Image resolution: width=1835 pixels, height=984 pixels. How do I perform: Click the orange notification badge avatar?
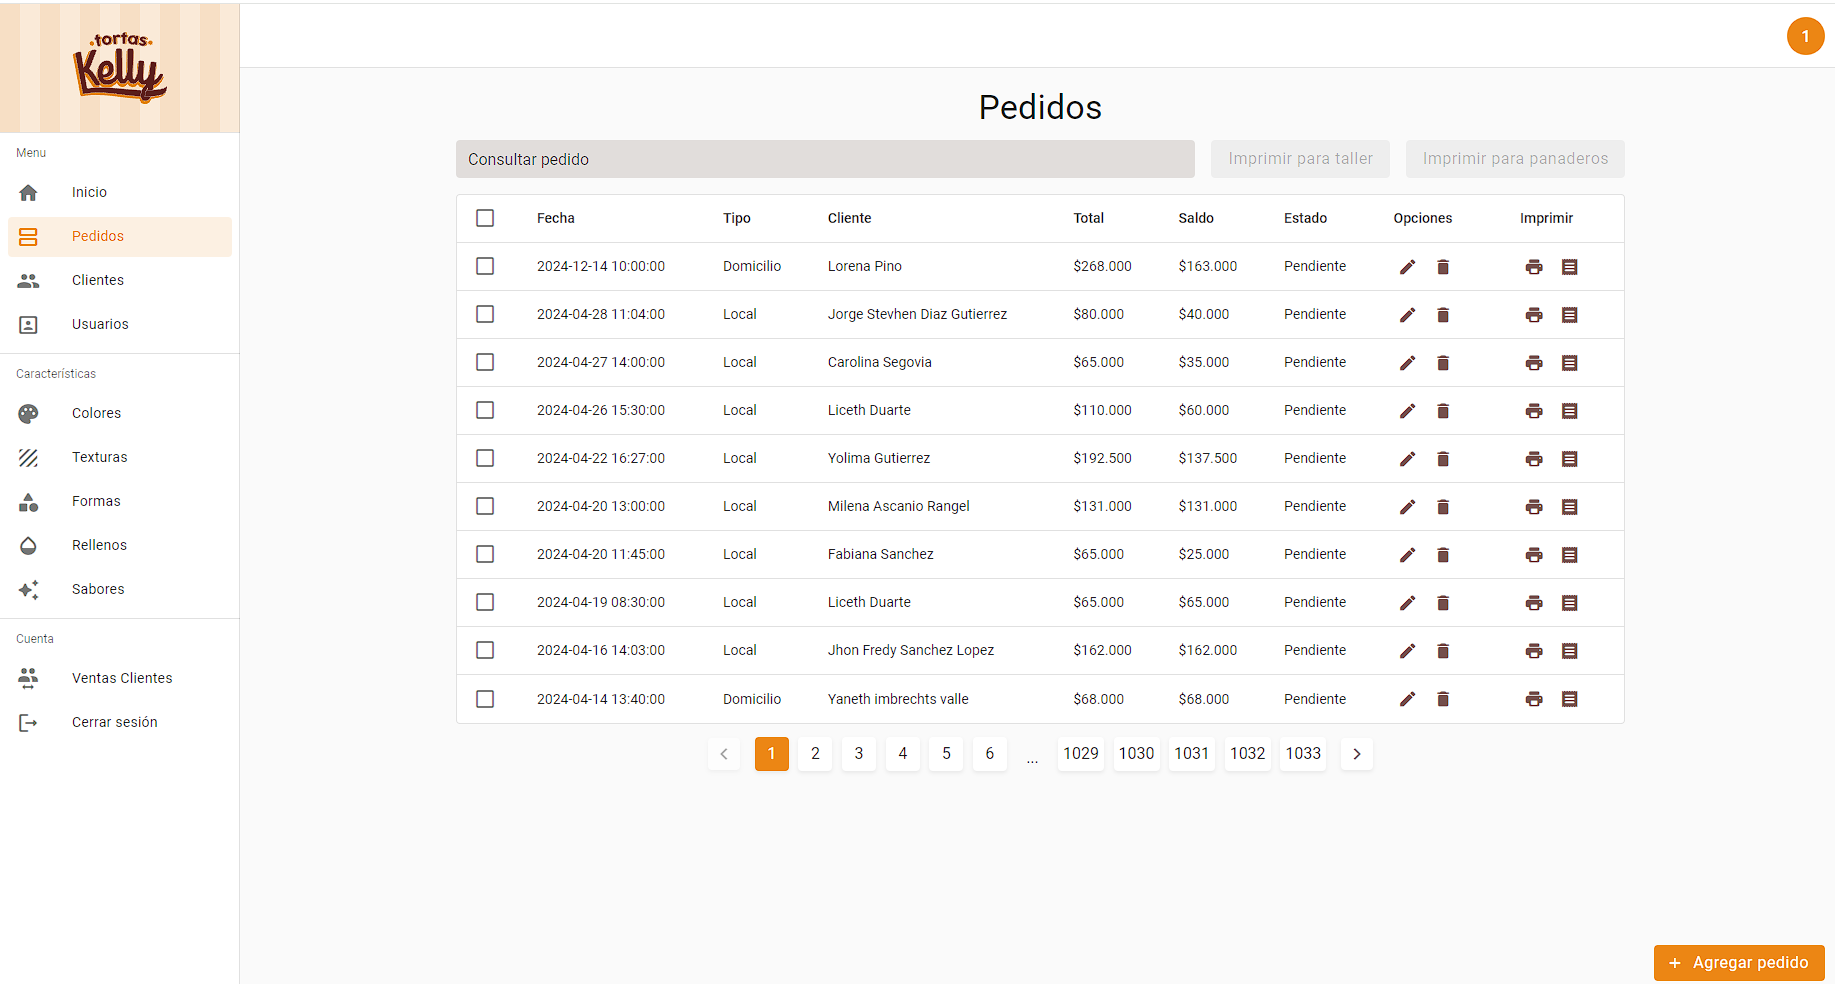click(1805, 36)
